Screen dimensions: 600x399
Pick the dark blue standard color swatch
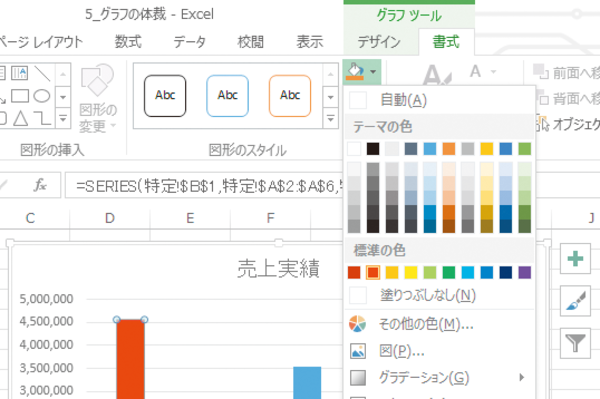pyautogui.click(x=506, y=273)
